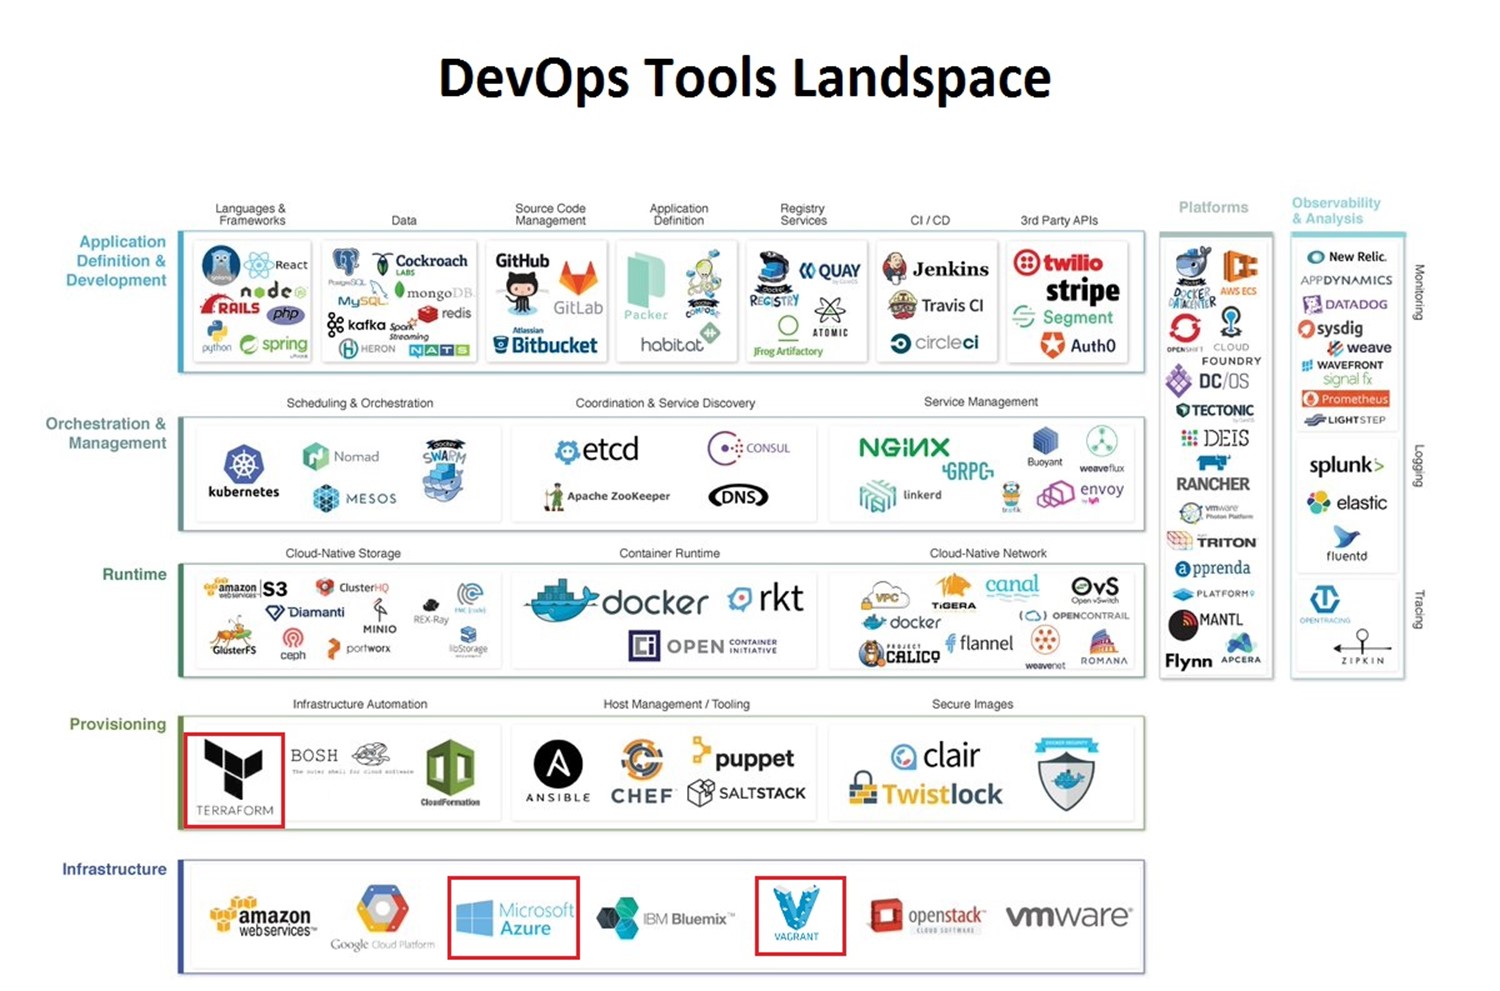Click the etcd logo
This screenshot has height=991, width=1500.
click(x=597, y=451)
